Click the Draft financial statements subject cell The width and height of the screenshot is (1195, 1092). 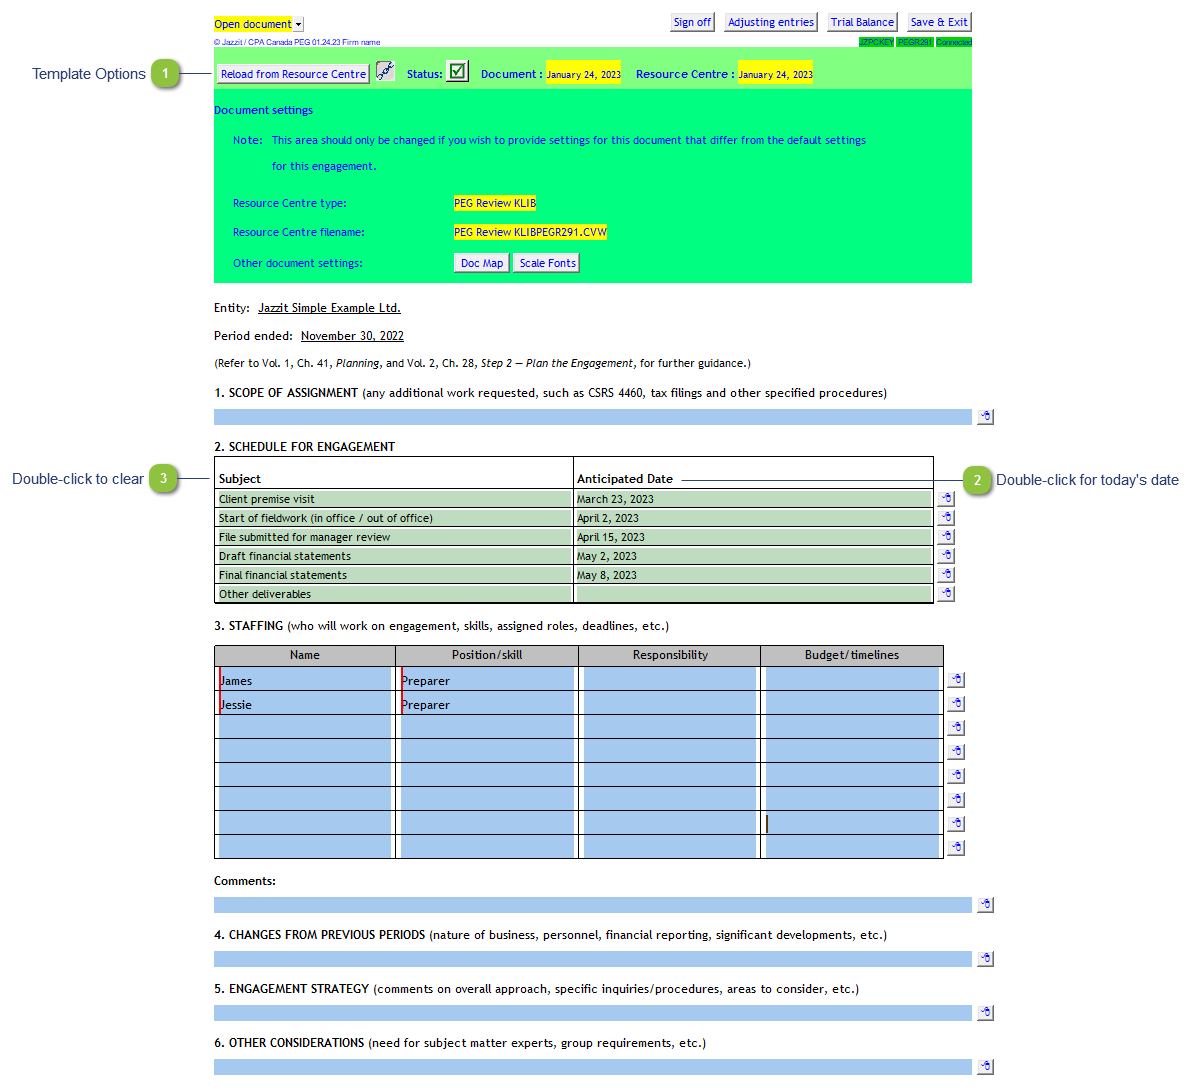point(394,556)
